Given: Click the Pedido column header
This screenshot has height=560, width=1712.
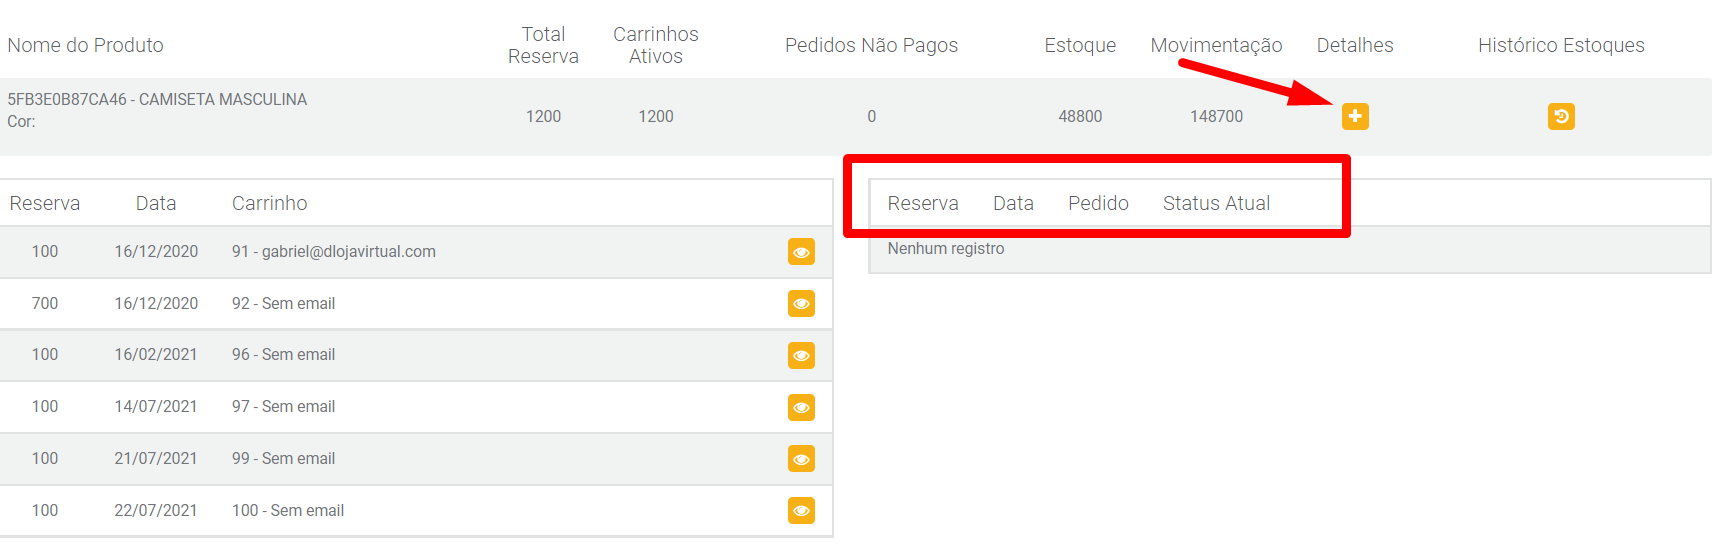Looking at the screenshot, I should [1098, 203].
